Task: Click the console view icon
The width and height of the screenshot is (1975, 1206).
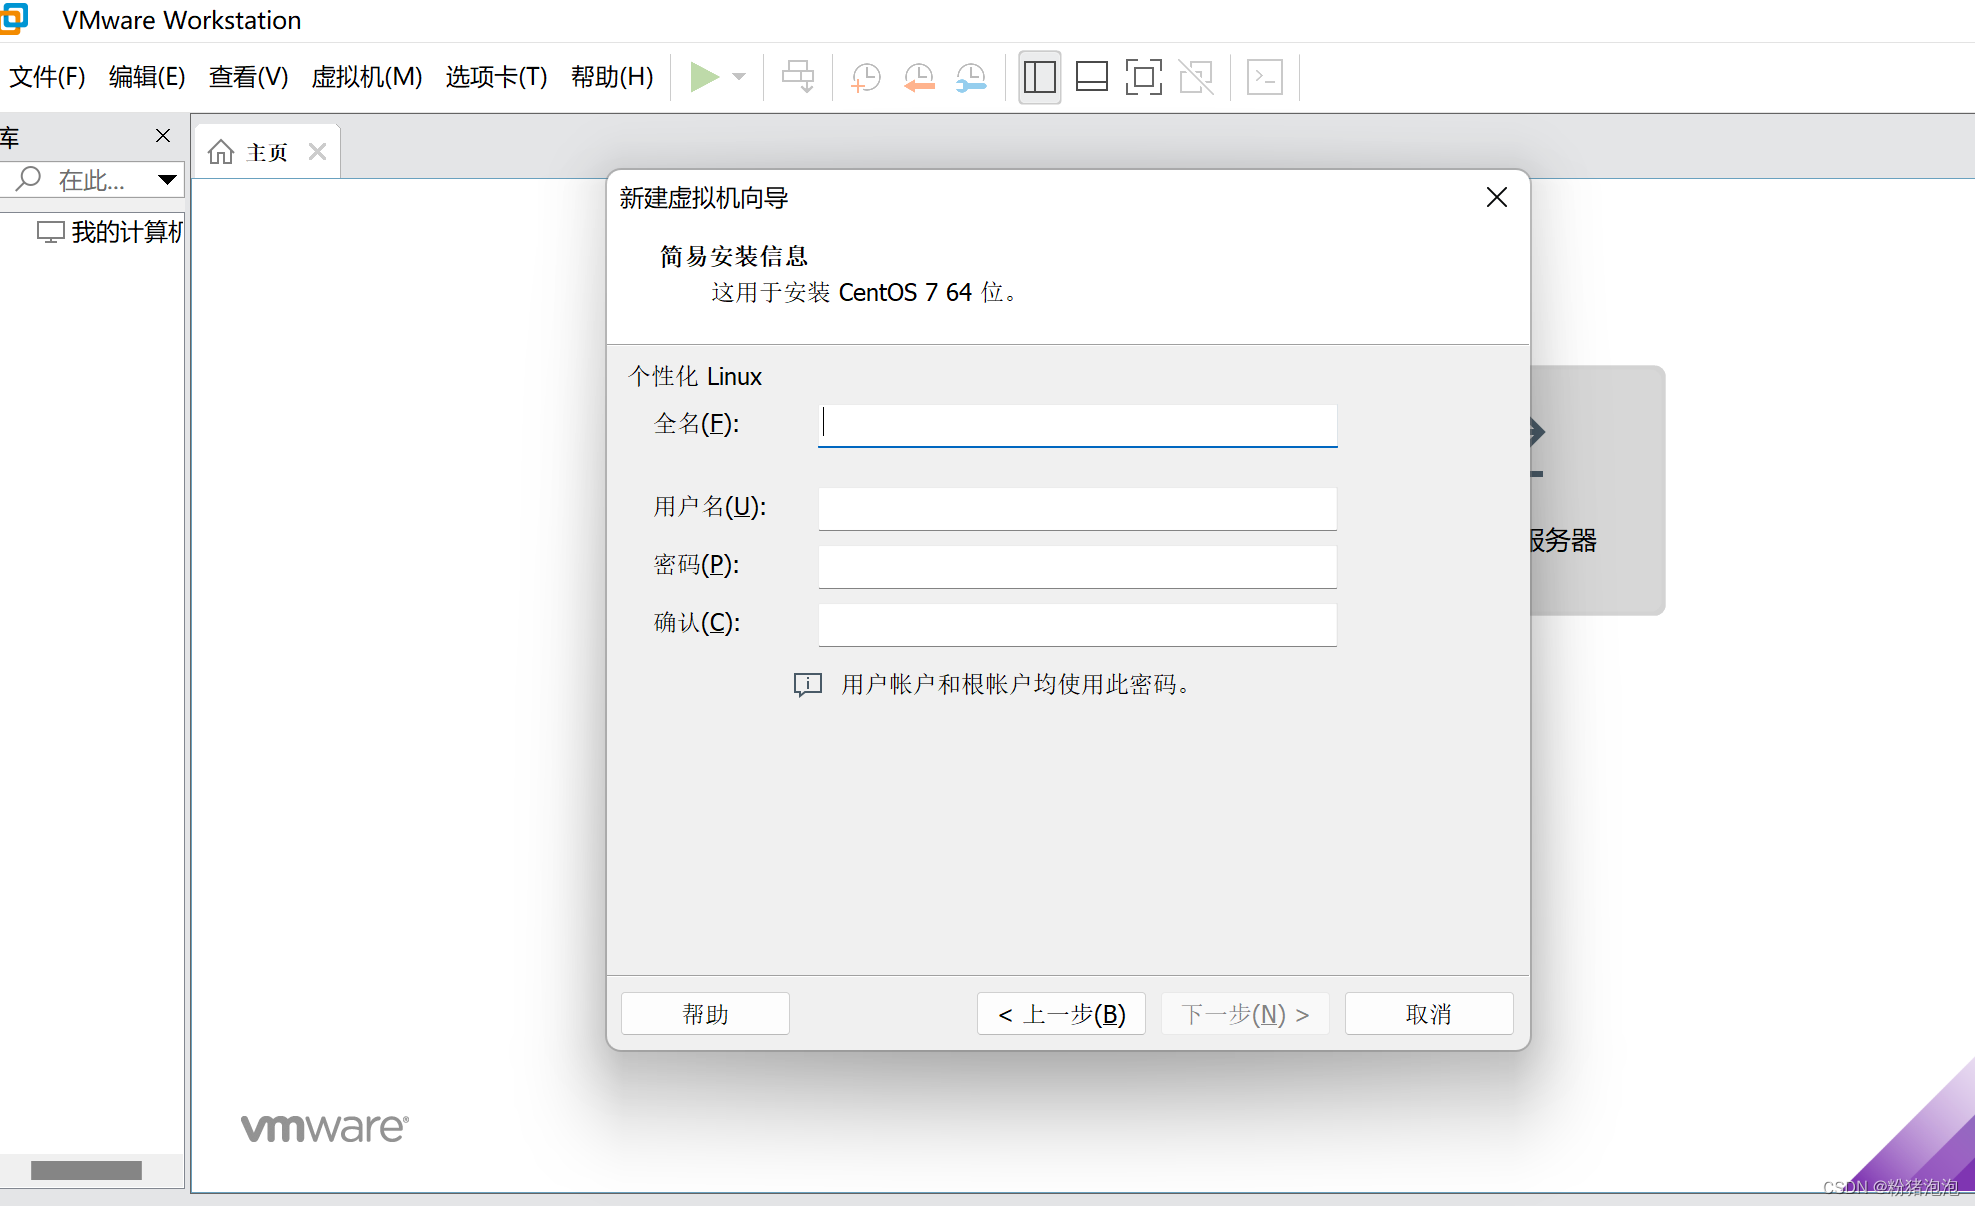Action: [1265, 77]
